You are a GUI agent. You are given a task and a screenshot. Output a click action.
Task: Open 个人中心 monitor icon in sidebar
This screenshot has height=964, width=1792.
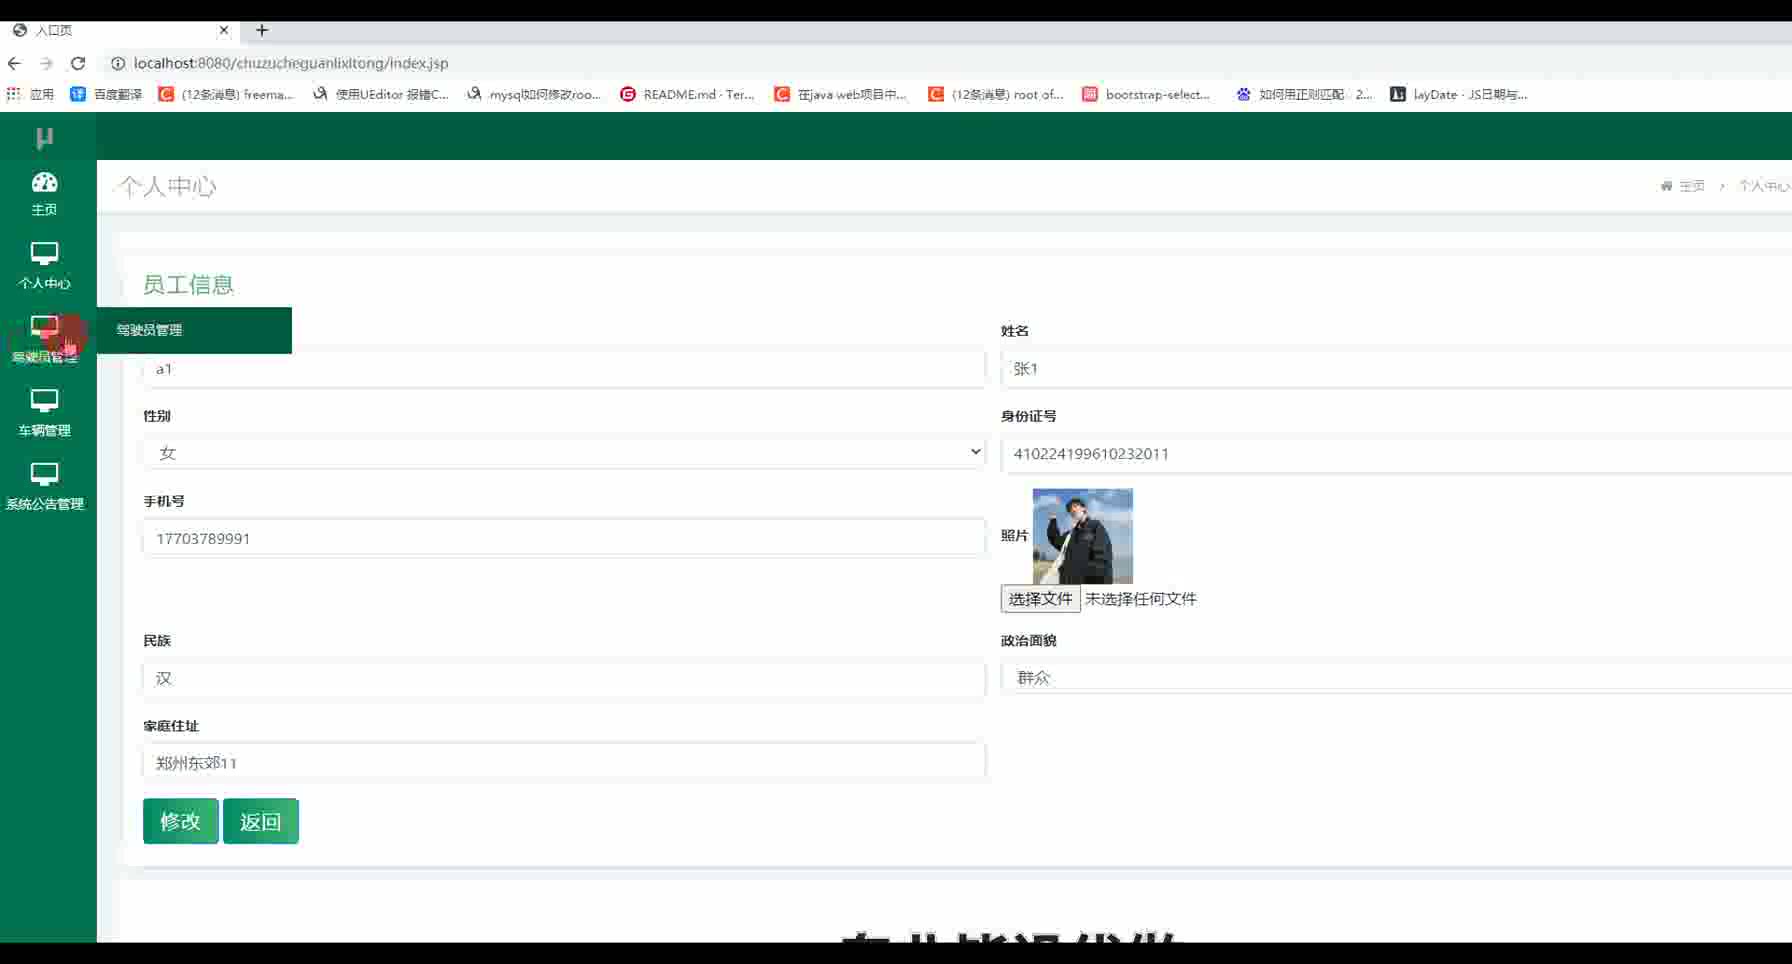pos(45,254)
